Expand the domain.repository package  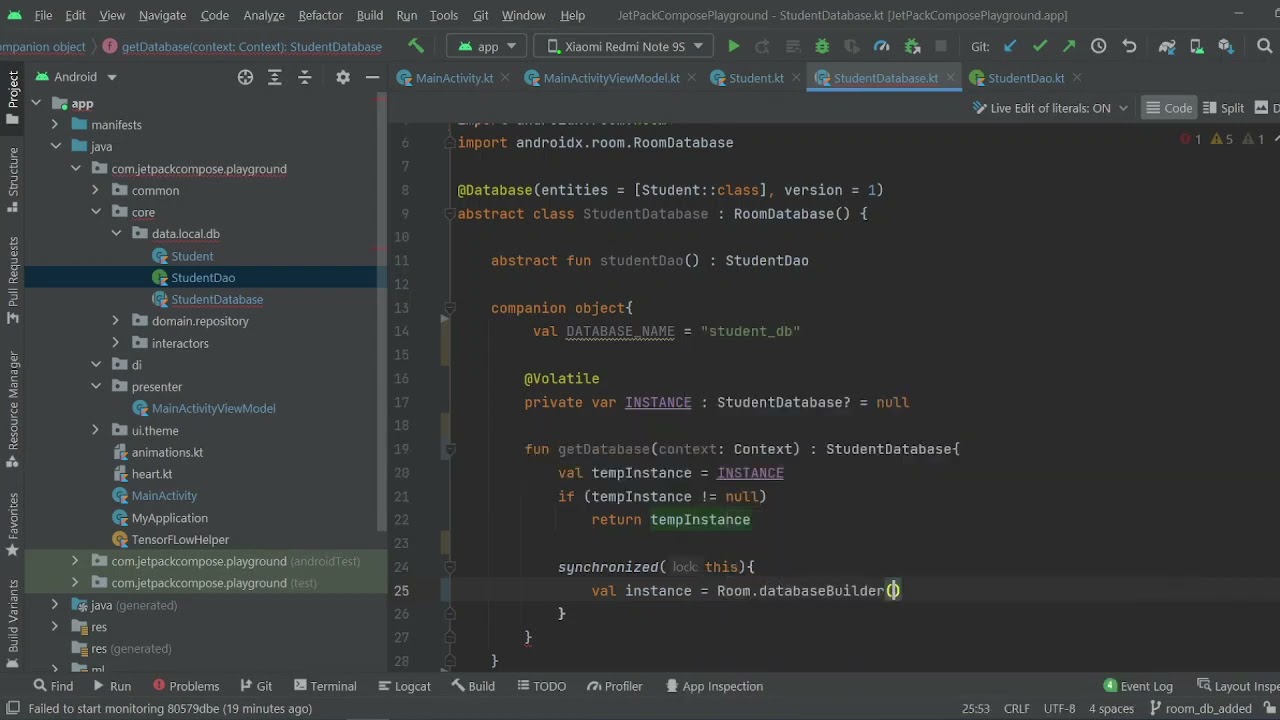115,321
